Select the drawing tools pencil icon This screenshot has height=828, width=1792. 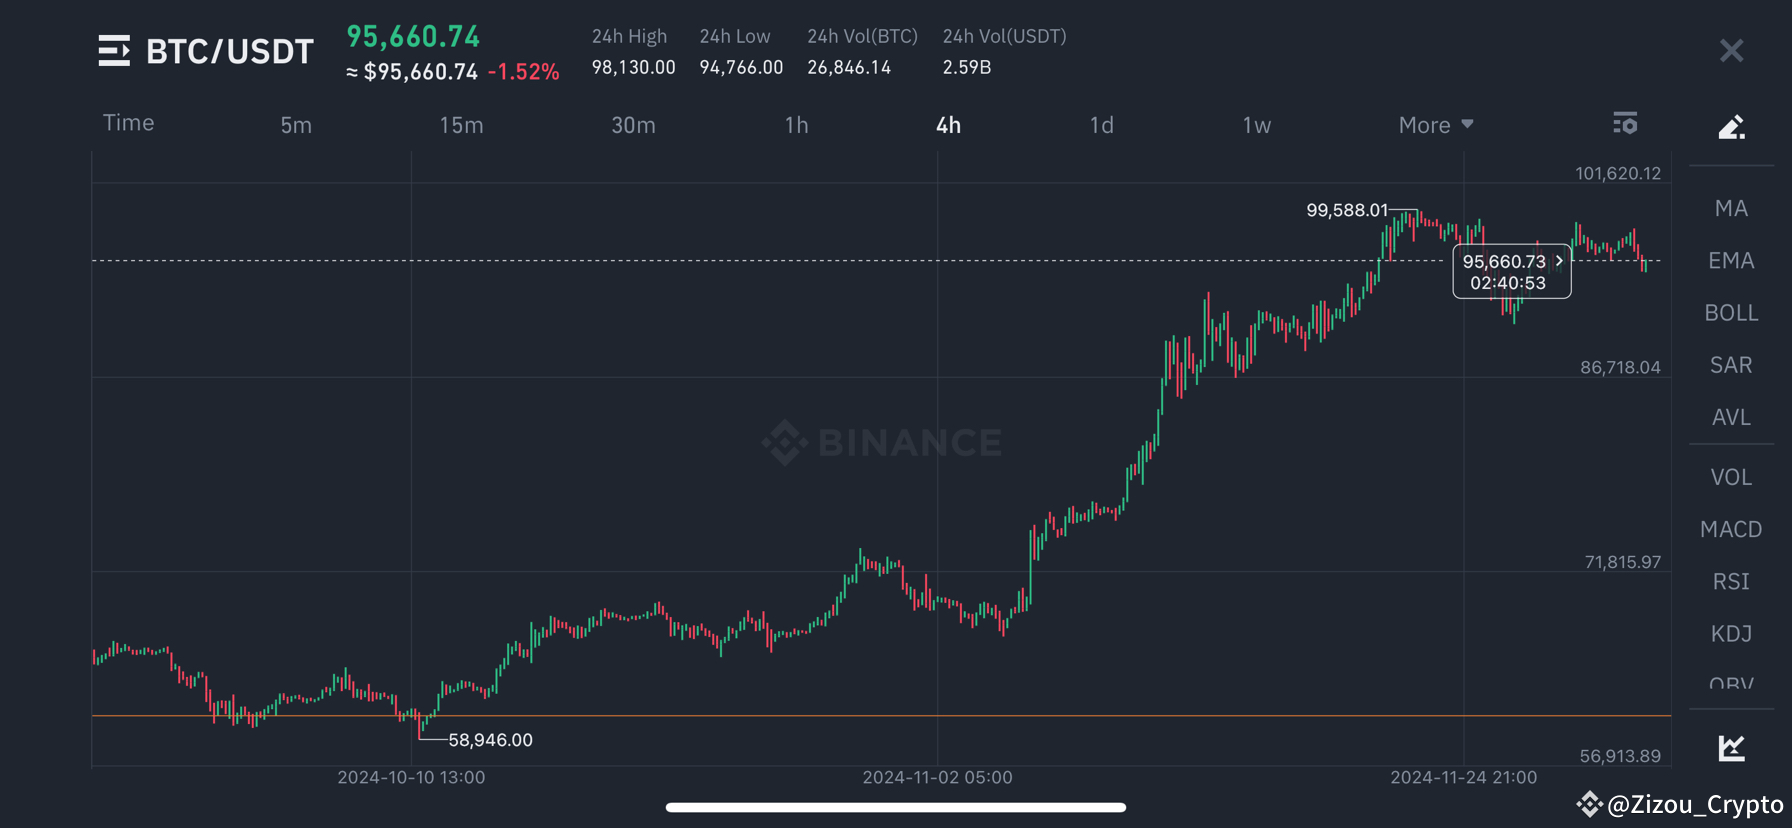(1731, 127)
